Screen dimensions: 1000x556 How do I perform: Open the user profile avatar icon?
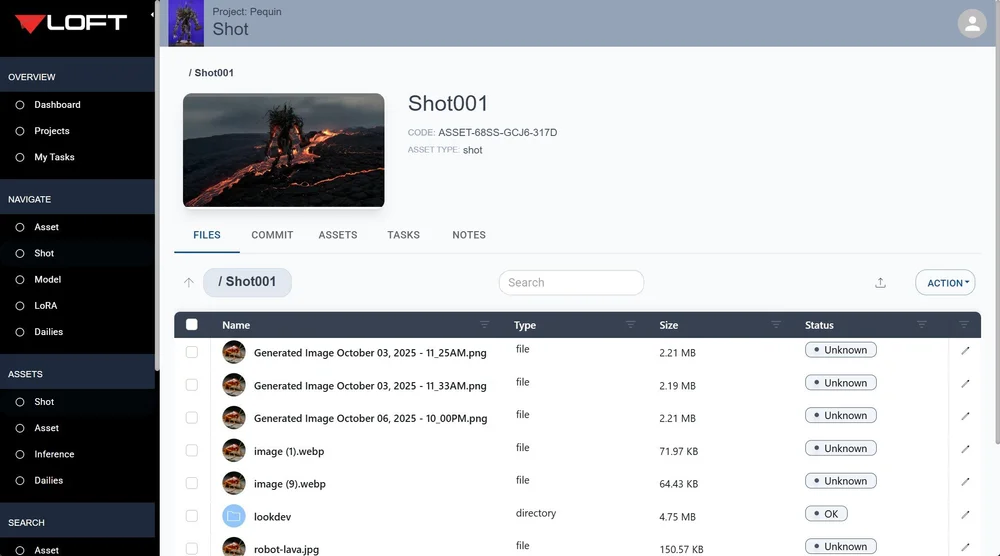pyautogui.click(x=972, y=24)
